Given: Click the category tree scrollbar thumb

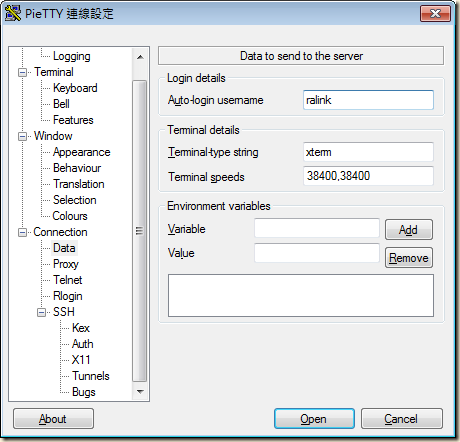Looking at the screenshot, I should pyautogui.click(x=140, y=231).
